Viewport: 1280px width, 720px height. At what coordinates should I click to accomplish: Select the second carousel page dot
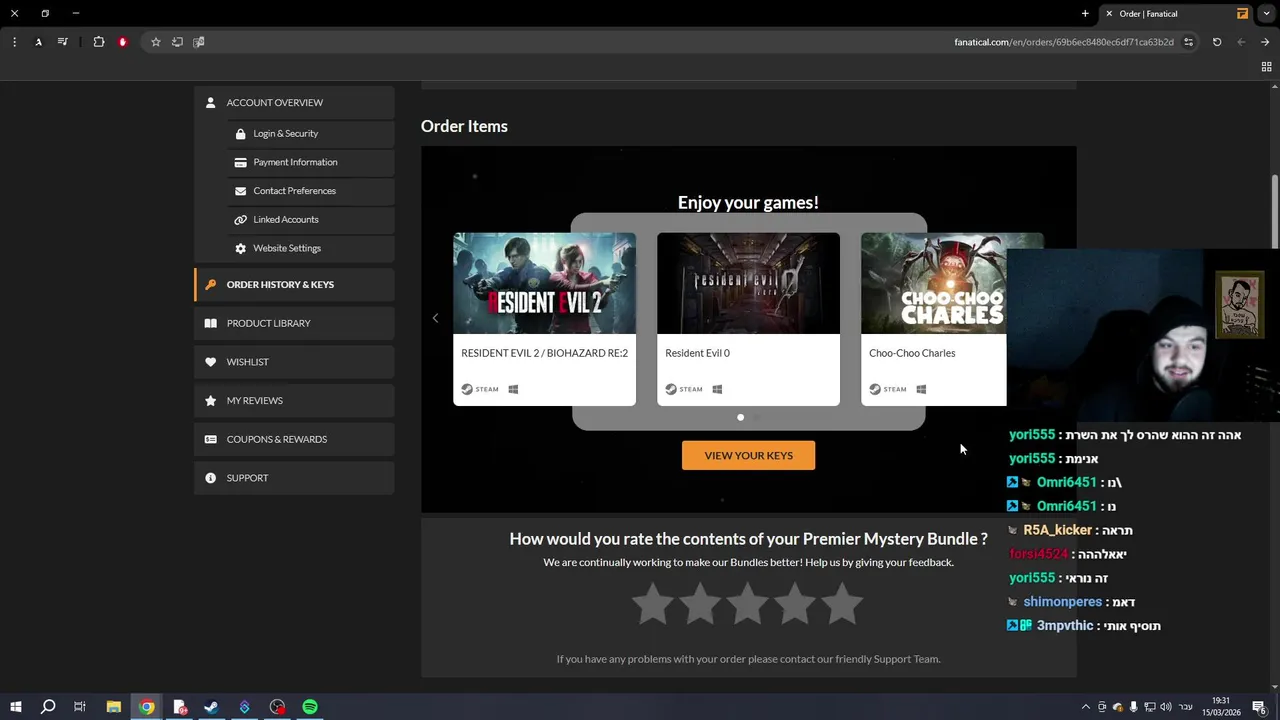[x=756, y=417]
